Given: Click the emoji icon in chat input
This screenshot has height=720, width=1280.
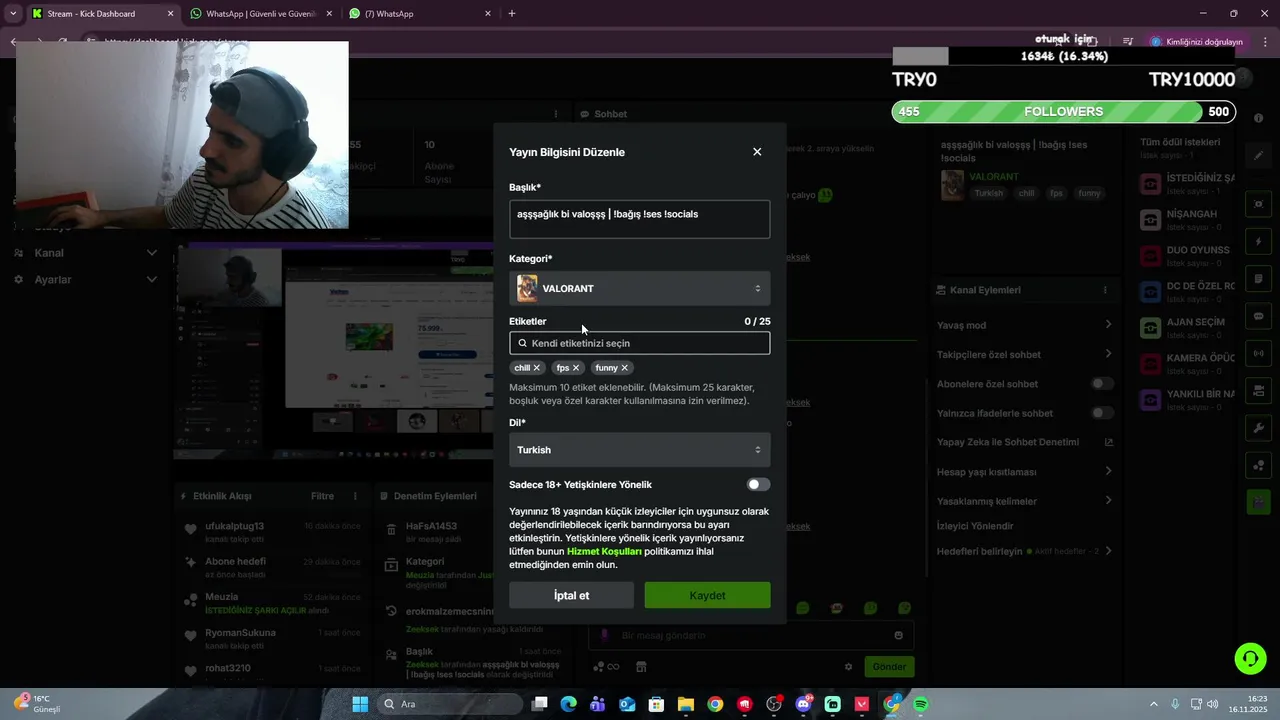Looking at the screenshot, I should click(x=898, y=635).
